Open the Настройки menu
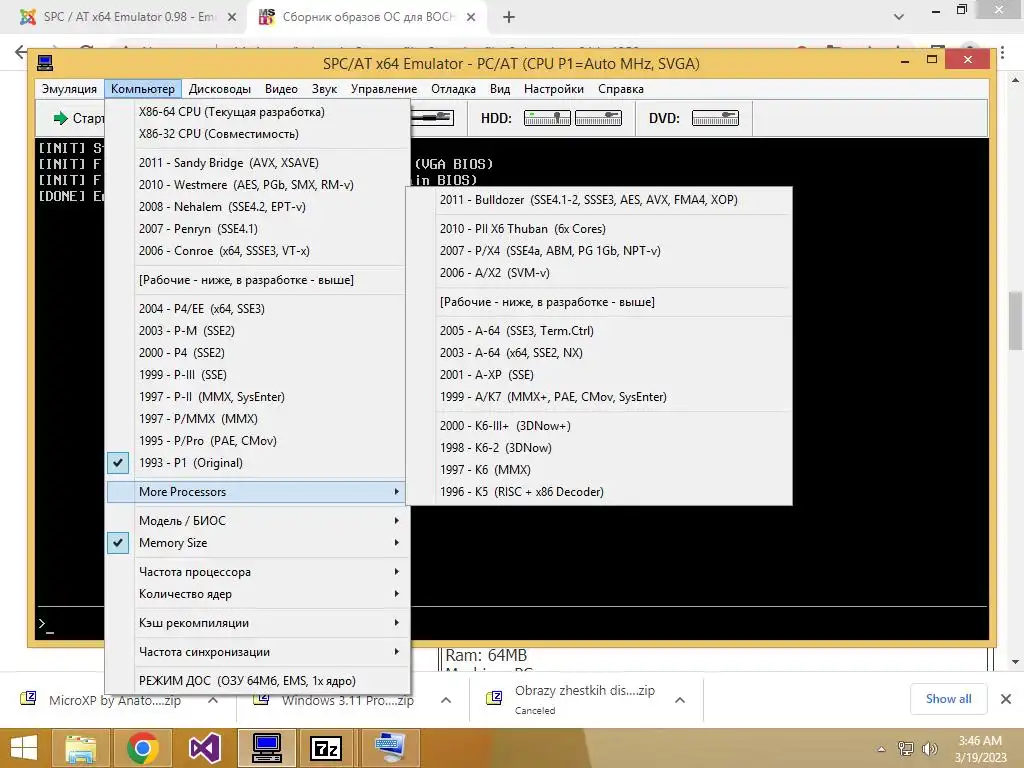 554,89
